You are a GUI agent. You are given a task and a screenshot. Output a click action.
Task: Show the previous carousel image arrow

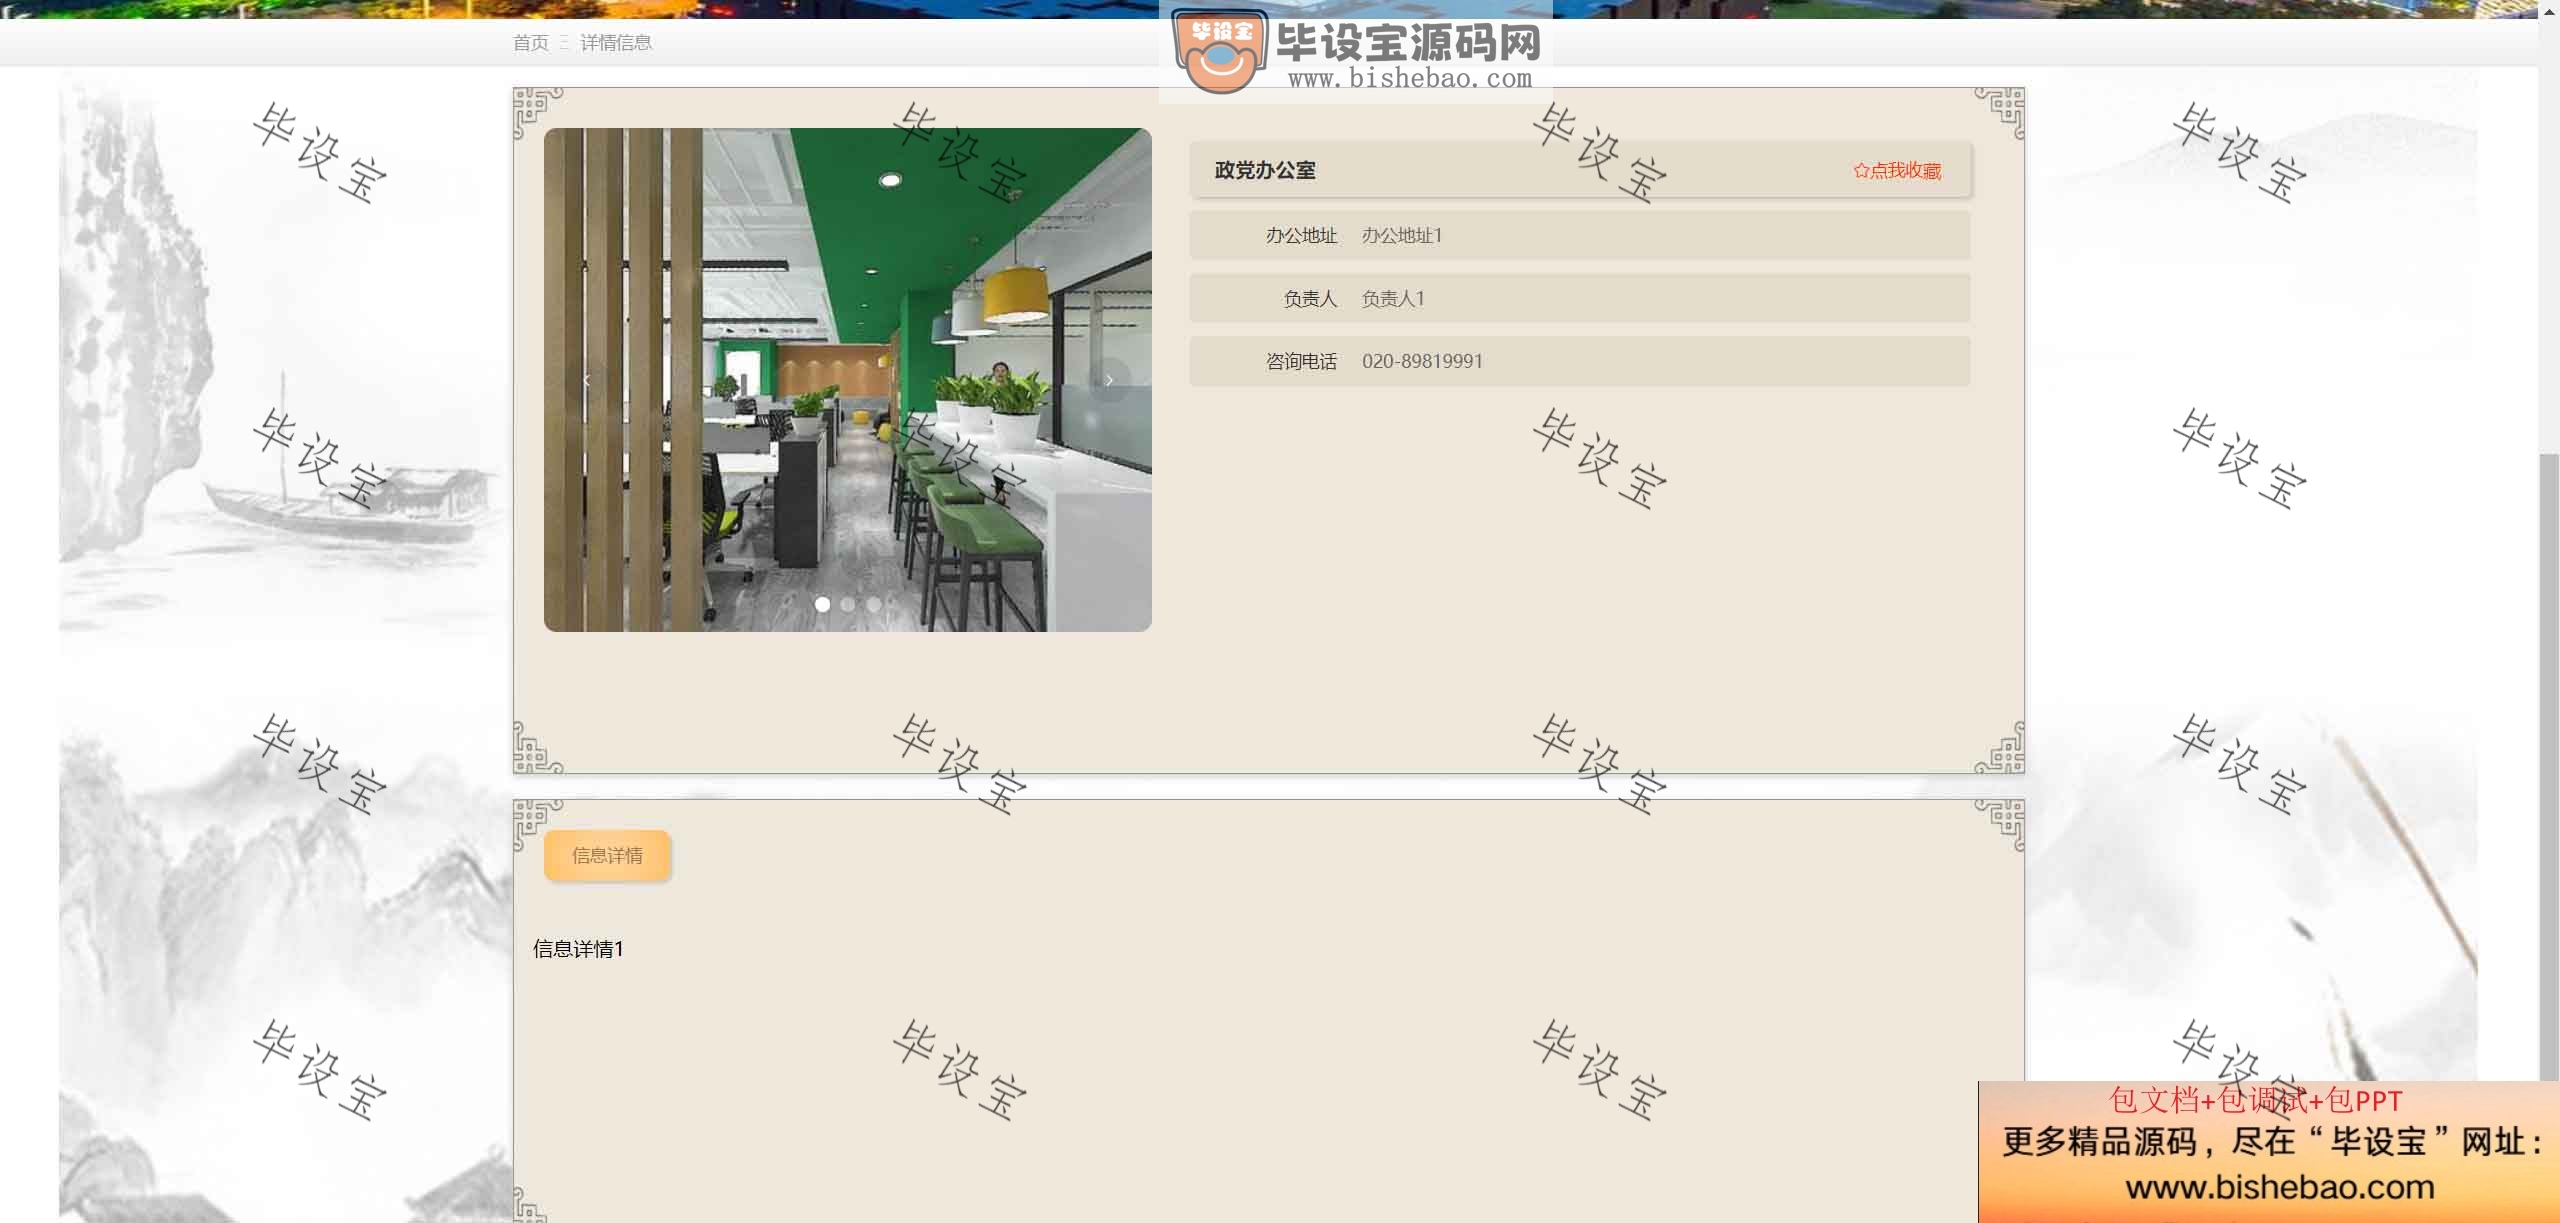[587, 380]
